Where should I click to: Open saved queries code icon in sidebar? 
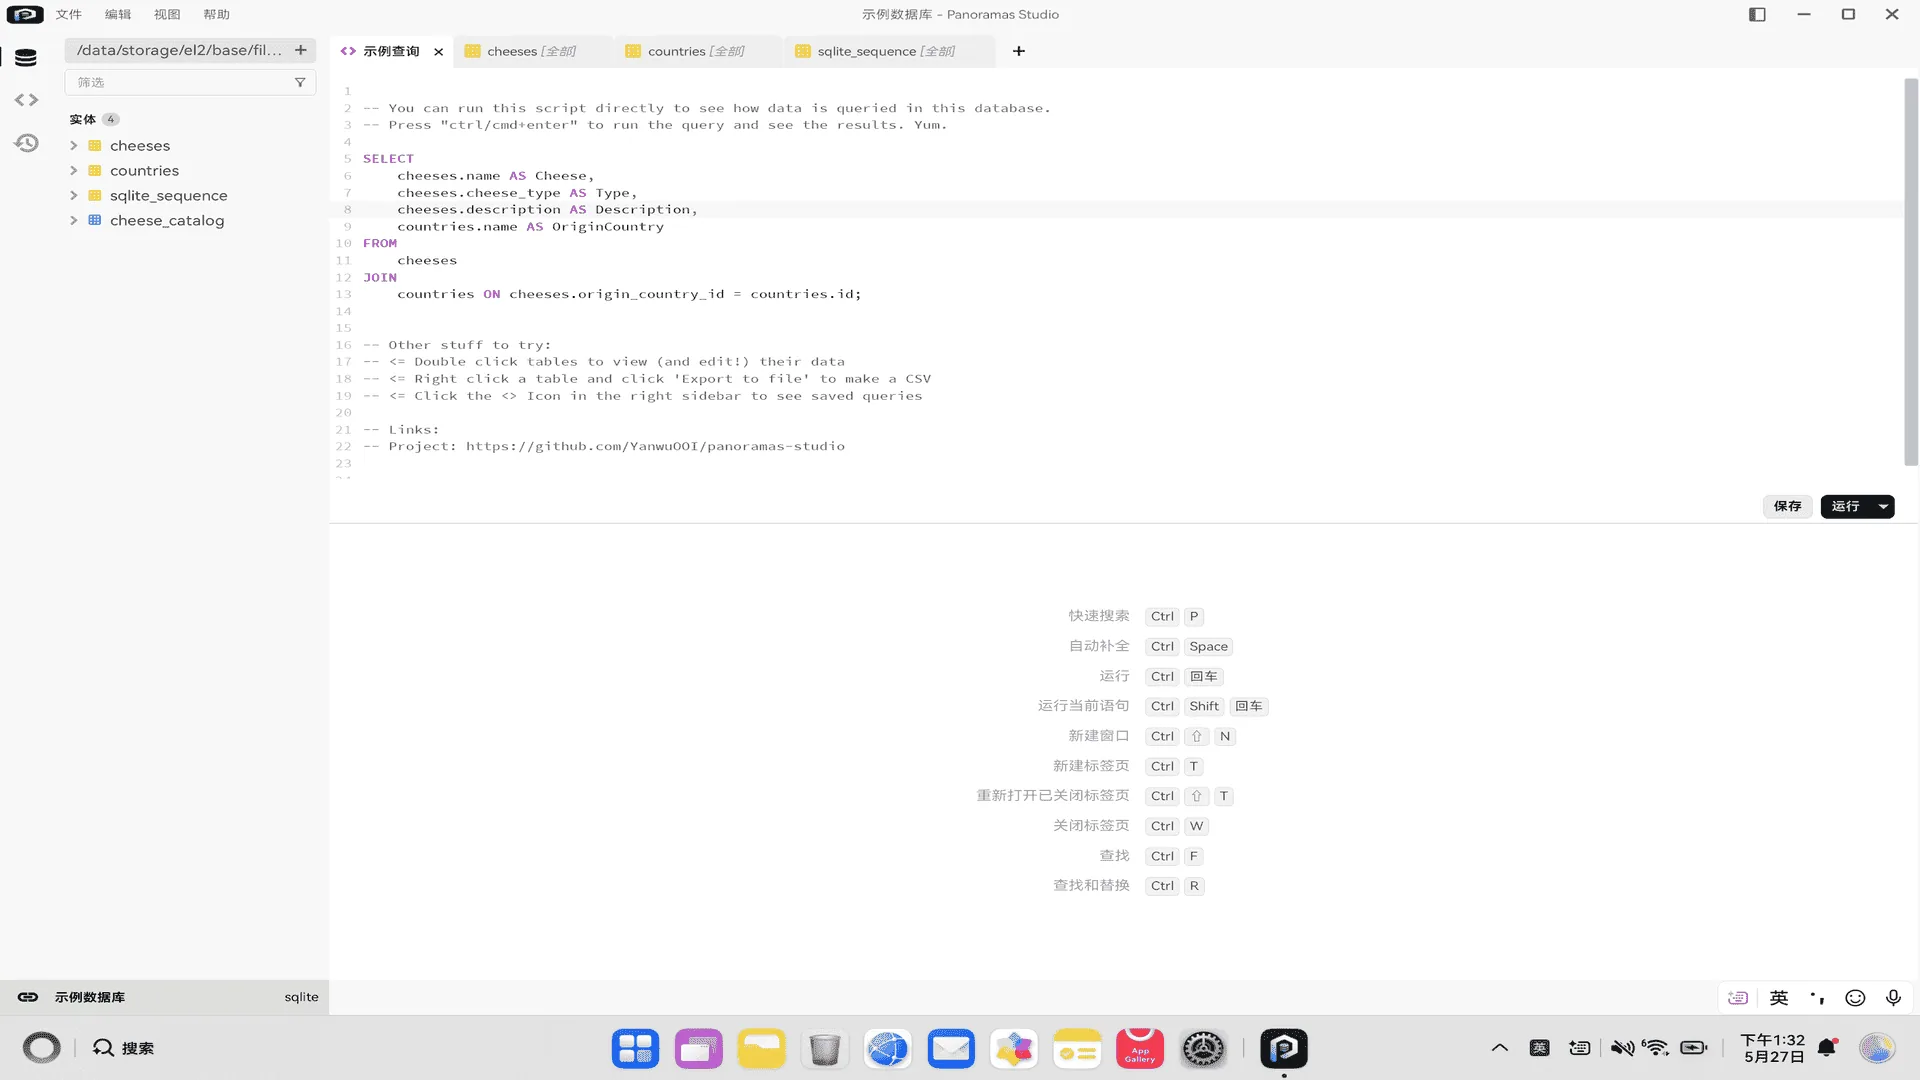(x=26, y=100)
